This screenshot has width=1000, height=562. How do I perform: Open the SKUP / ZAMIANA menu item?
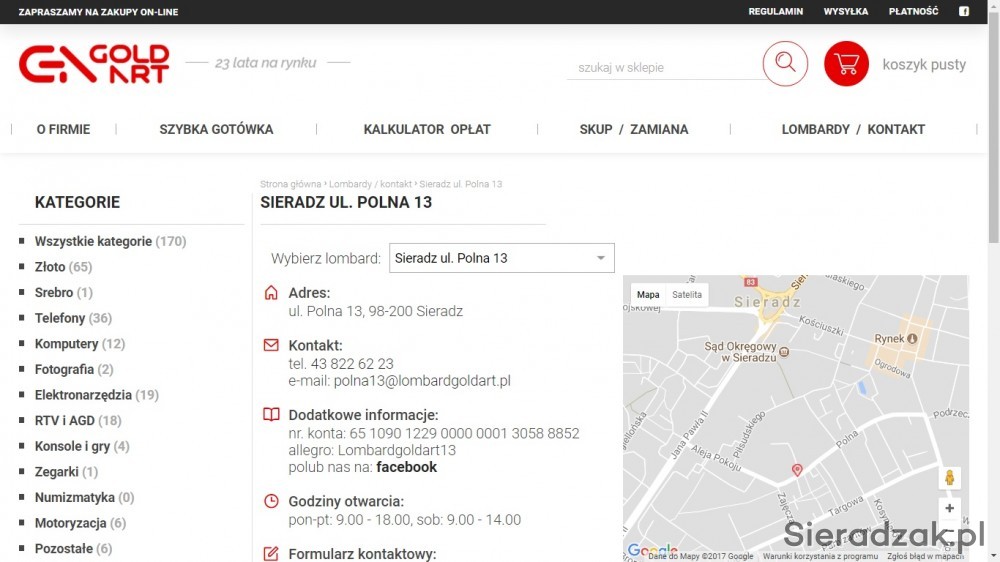click(x=634, y=129)
